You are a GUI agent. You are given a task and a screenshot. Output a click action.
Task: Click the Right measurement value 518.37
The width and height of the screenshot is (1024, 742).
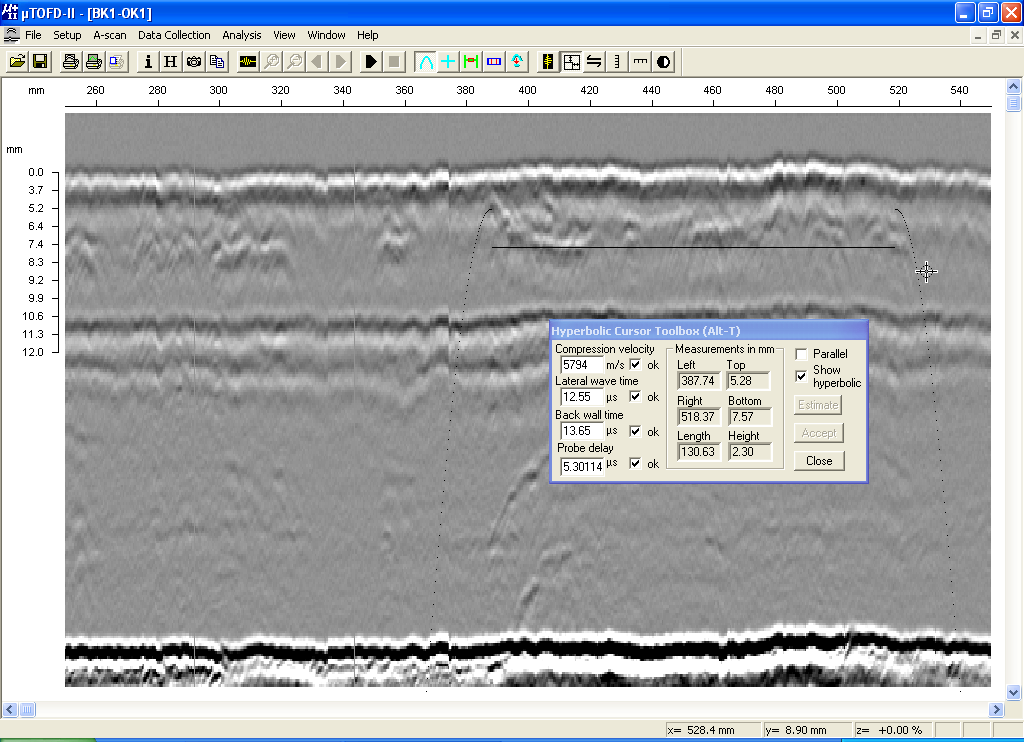pyautogui.click(x=699, y=417)
